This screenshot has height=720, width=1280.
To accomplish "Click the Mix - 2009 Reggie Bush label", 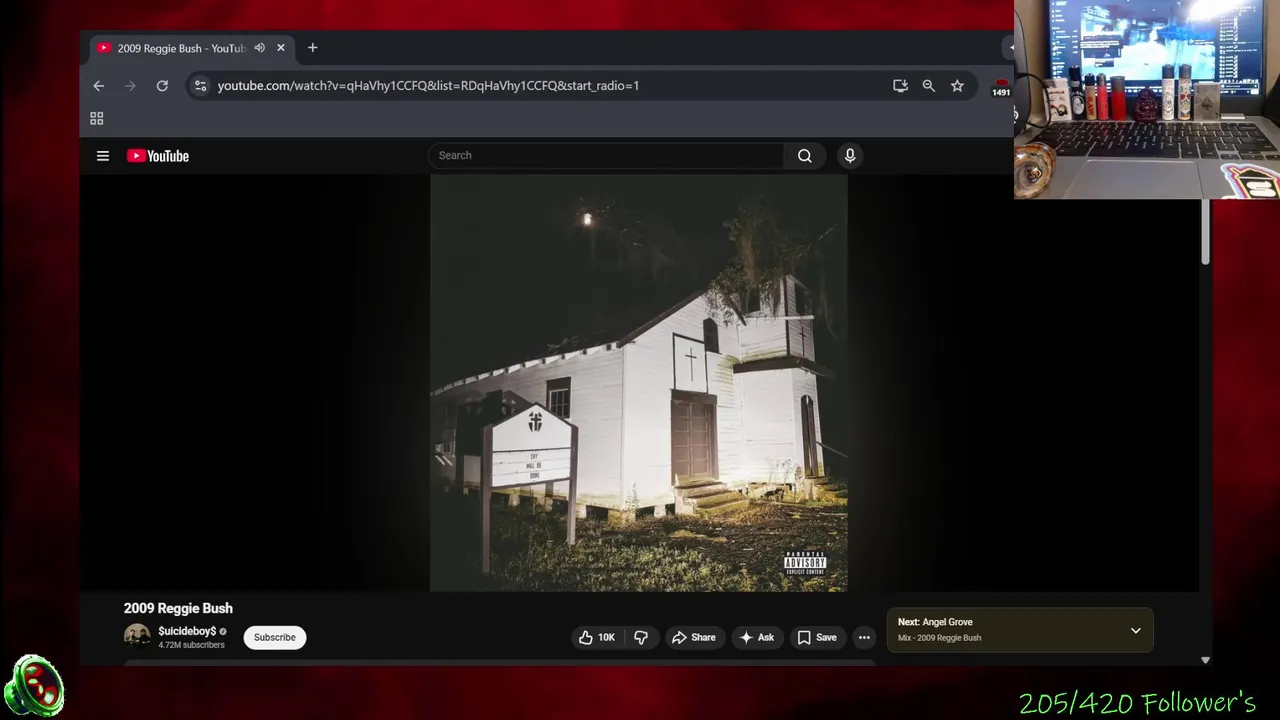I will [x=939, y=638].
